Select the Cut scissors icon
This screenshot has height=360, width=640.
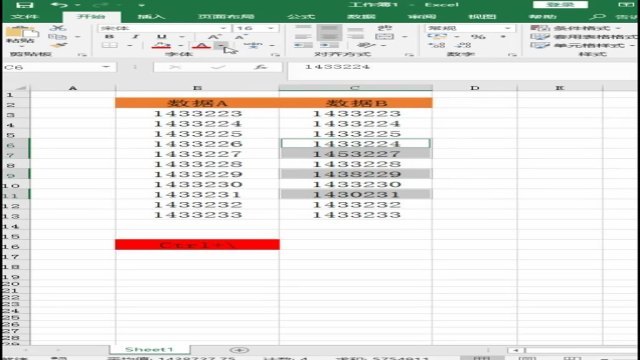click(x=58, y=28)
